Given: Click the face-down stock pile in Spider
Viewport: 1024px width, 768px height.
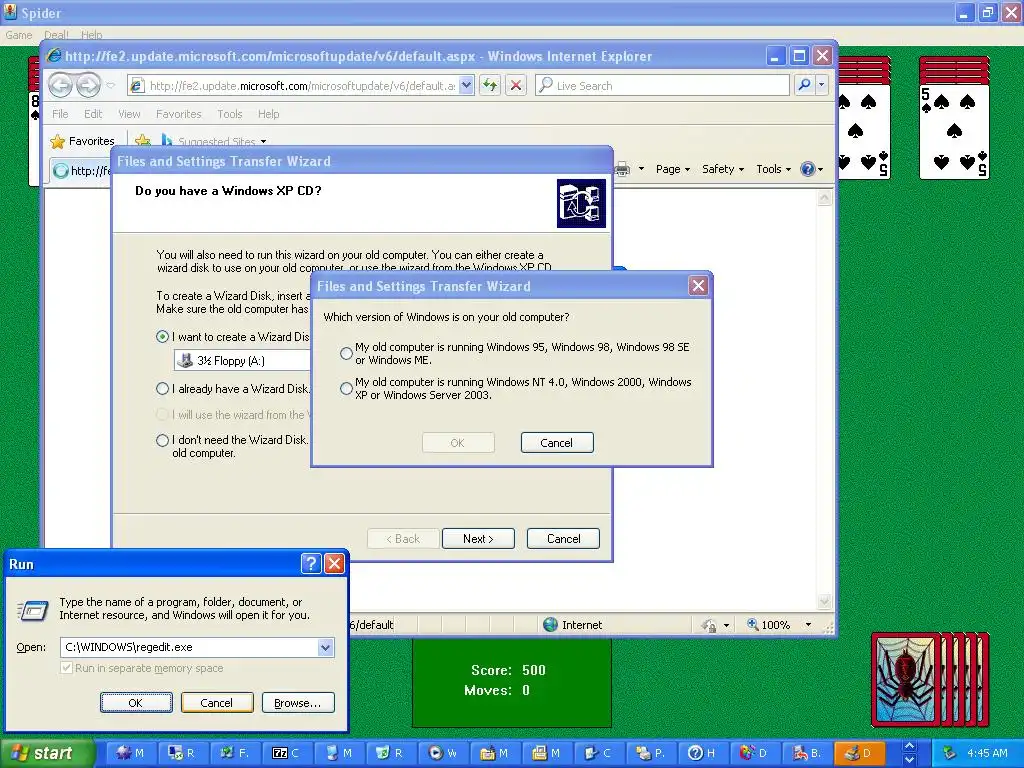Looking at the screenshot, I should coord(930,679).
